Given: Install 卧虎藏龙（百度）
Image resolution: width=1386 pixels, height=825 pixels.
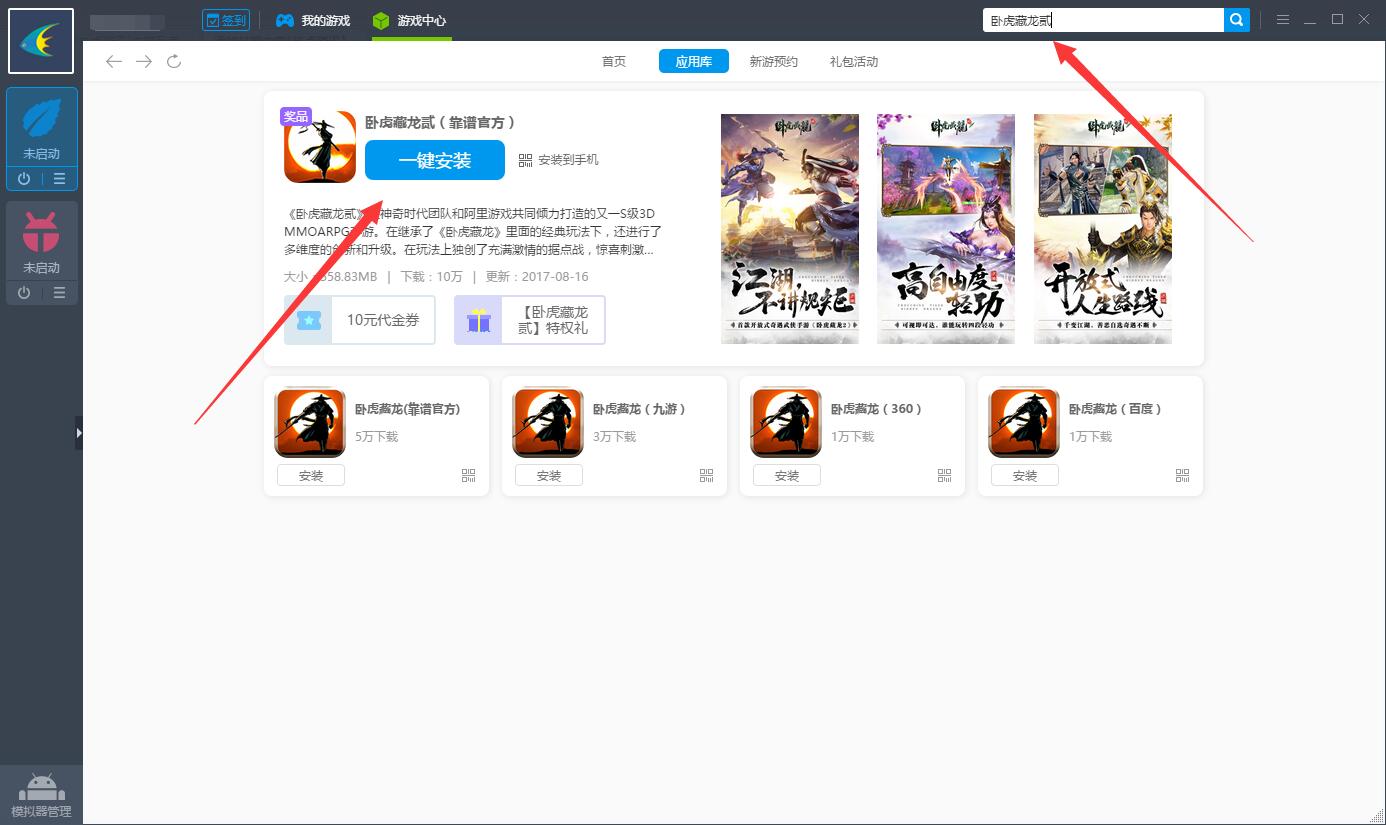Looking at the screenshot, I should point(1025,476).
